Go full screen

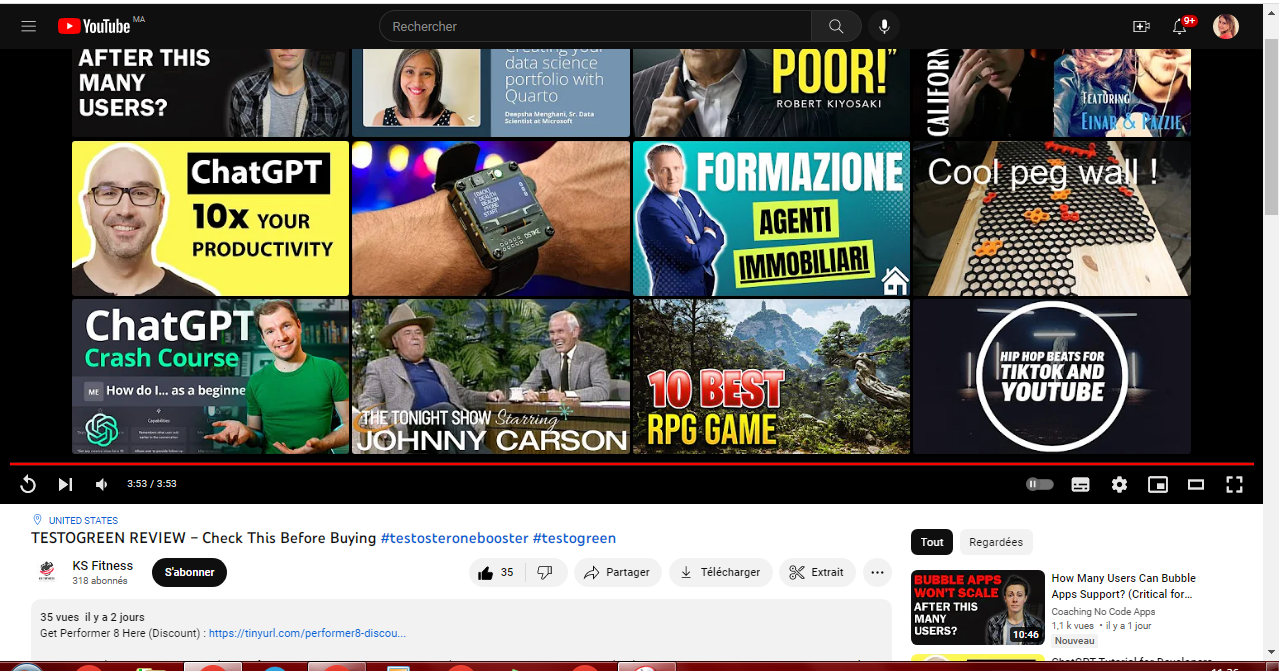1234,484
